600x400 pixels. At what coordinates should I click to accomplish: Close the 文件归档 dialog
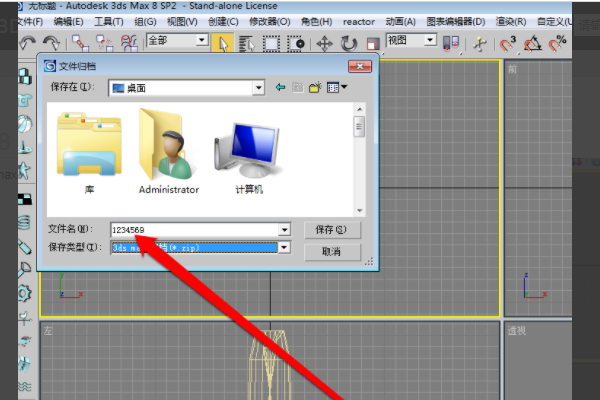pos(360,66)
